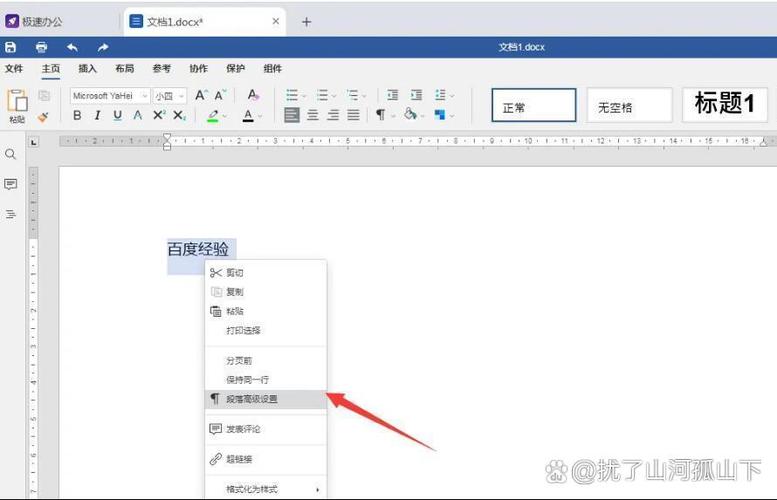Open the font color dropdown arrow

(260, 116)
